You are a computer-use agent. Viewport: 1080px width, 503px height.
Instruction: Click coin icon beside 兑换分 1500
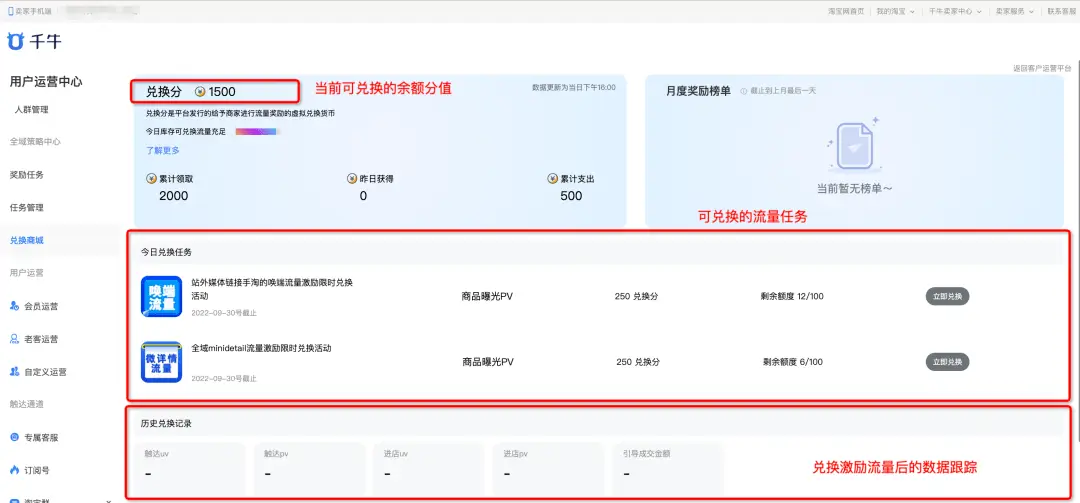200,91
